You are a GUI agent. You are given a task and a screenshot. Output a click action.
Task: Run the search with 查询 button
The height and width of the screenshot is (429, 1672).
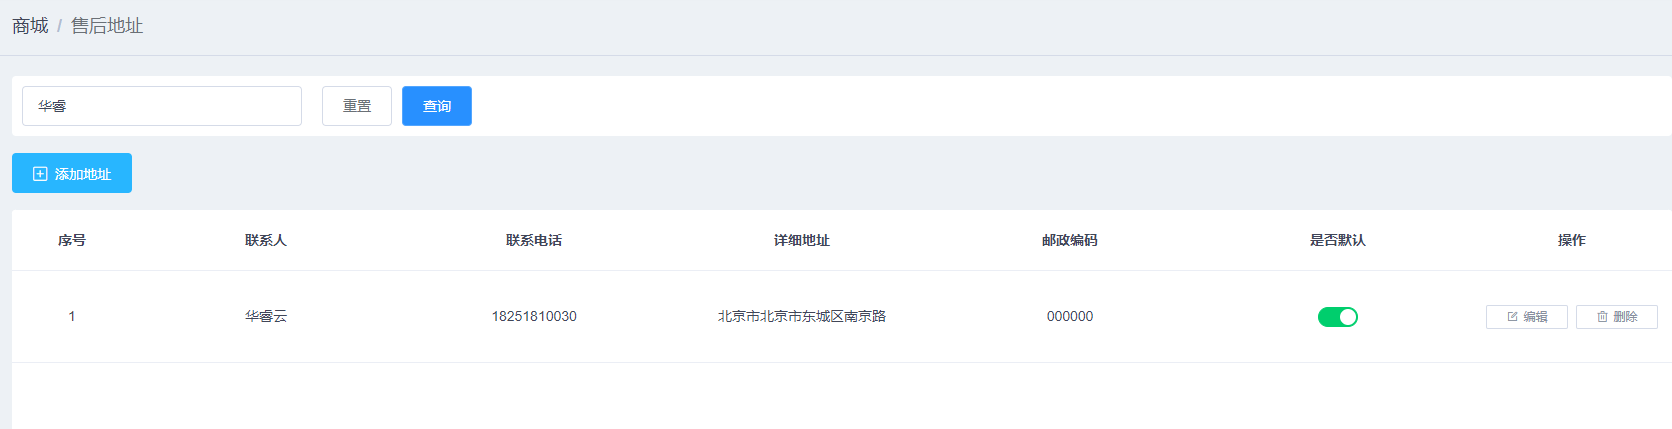coord(437,106)
